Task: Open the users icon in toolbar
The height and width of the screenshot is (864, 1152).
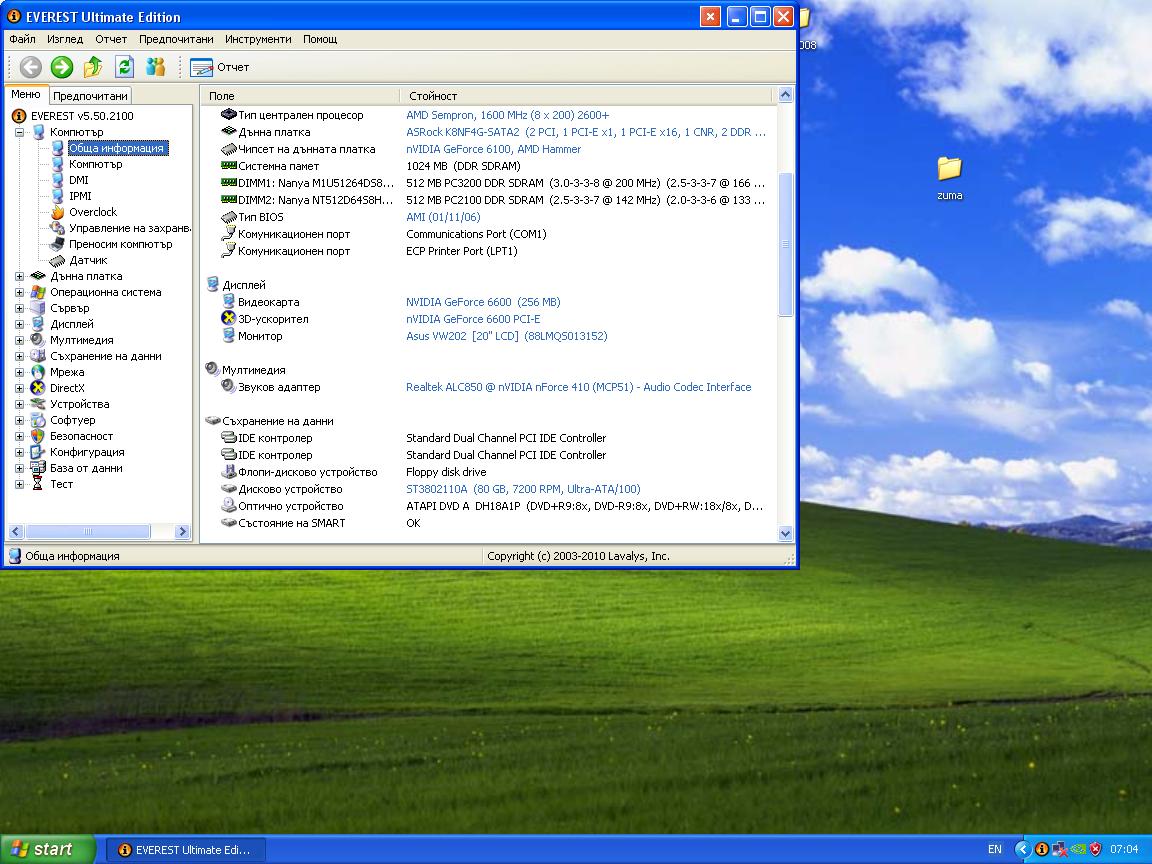Action: tap(155, 67)
